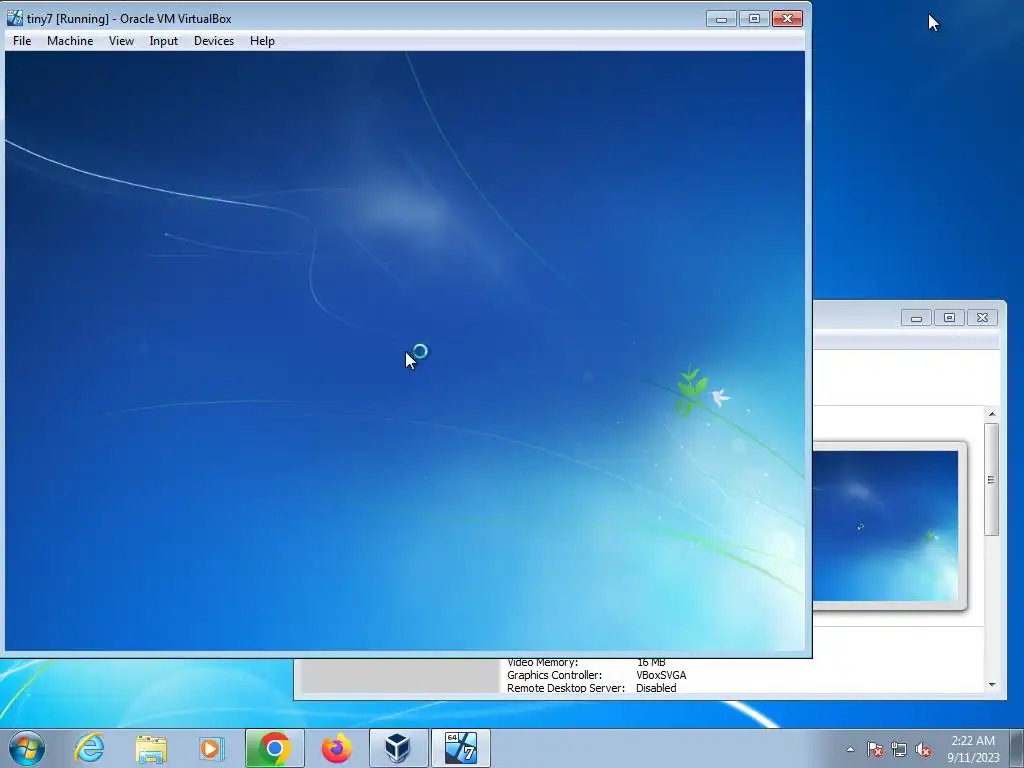Switch to VirtualBox Manager taskbar button
The height and width of the screenshot is (768, 1024).
(398, 748)
